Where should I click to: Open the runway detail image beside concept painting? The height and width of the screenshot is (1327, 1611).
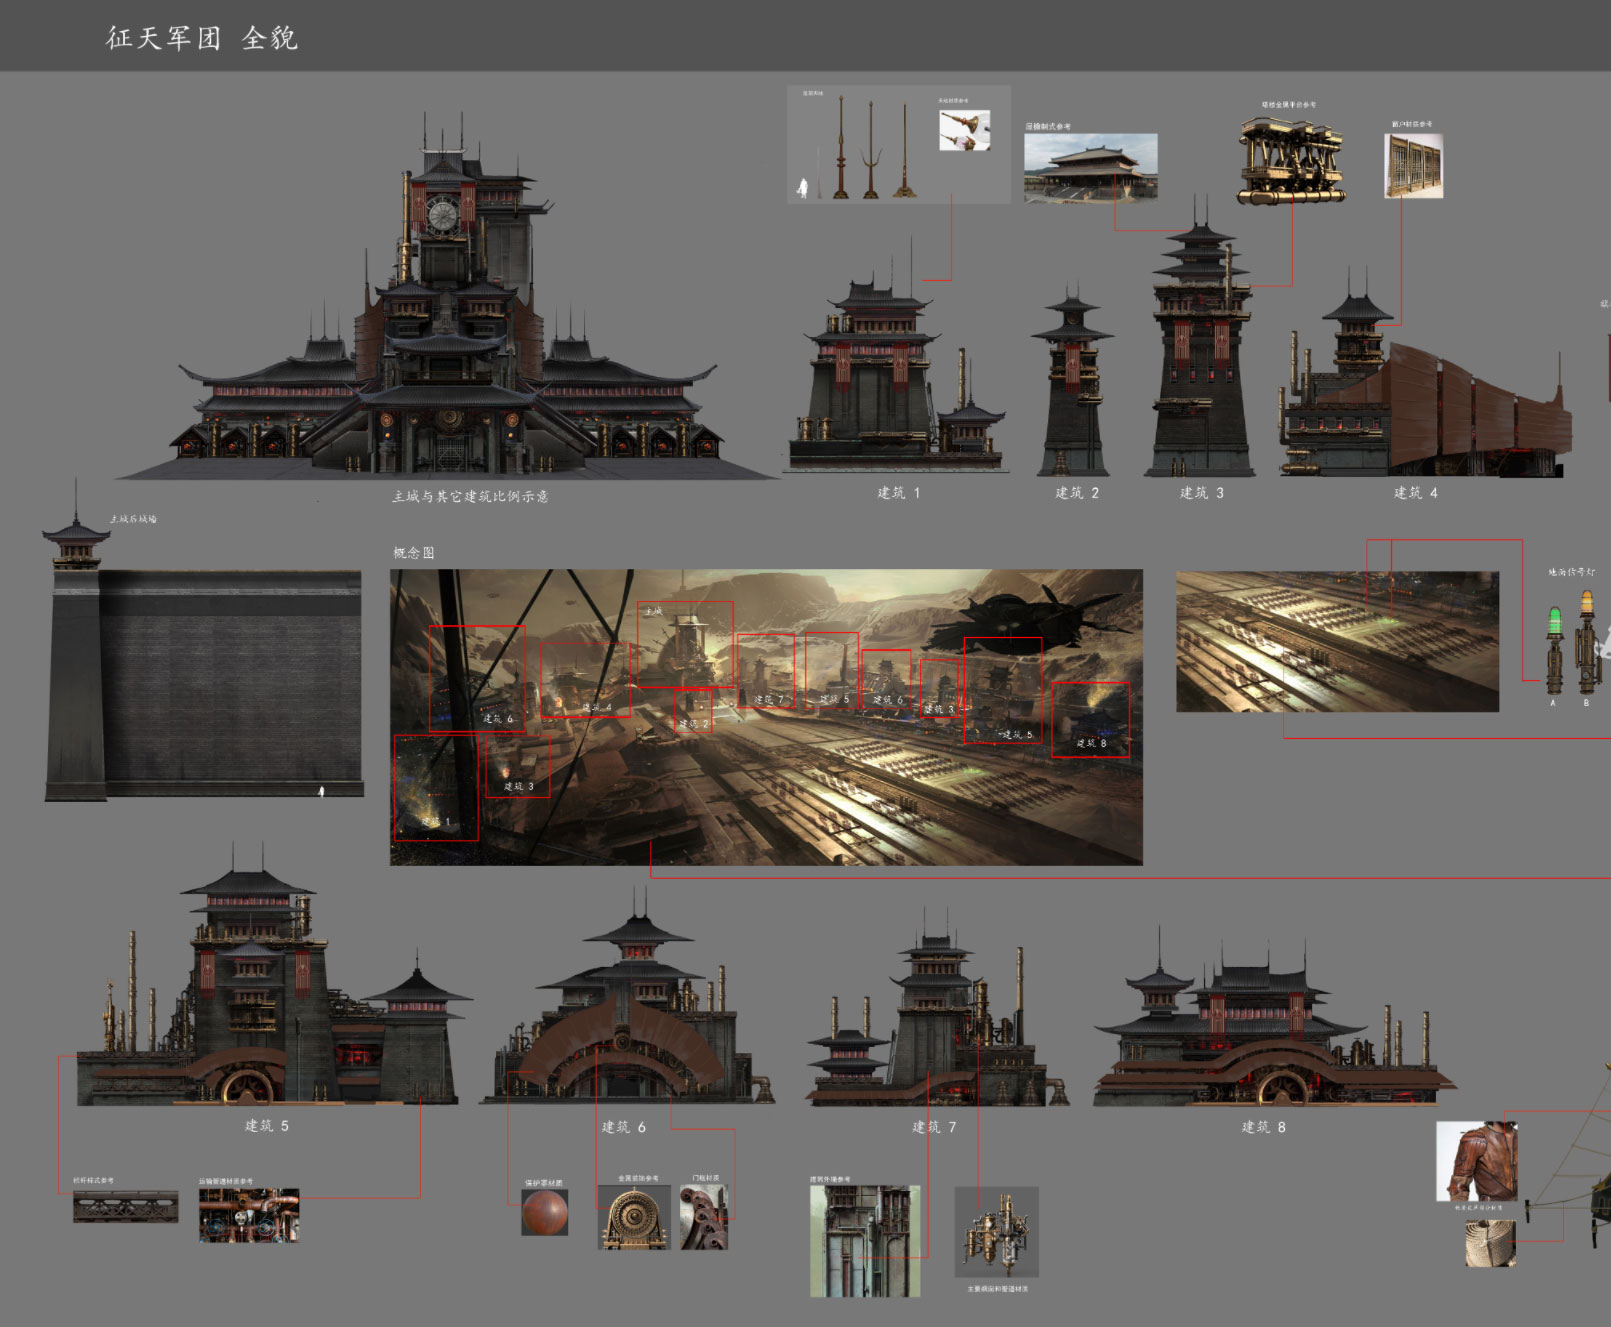point(1337,642)
